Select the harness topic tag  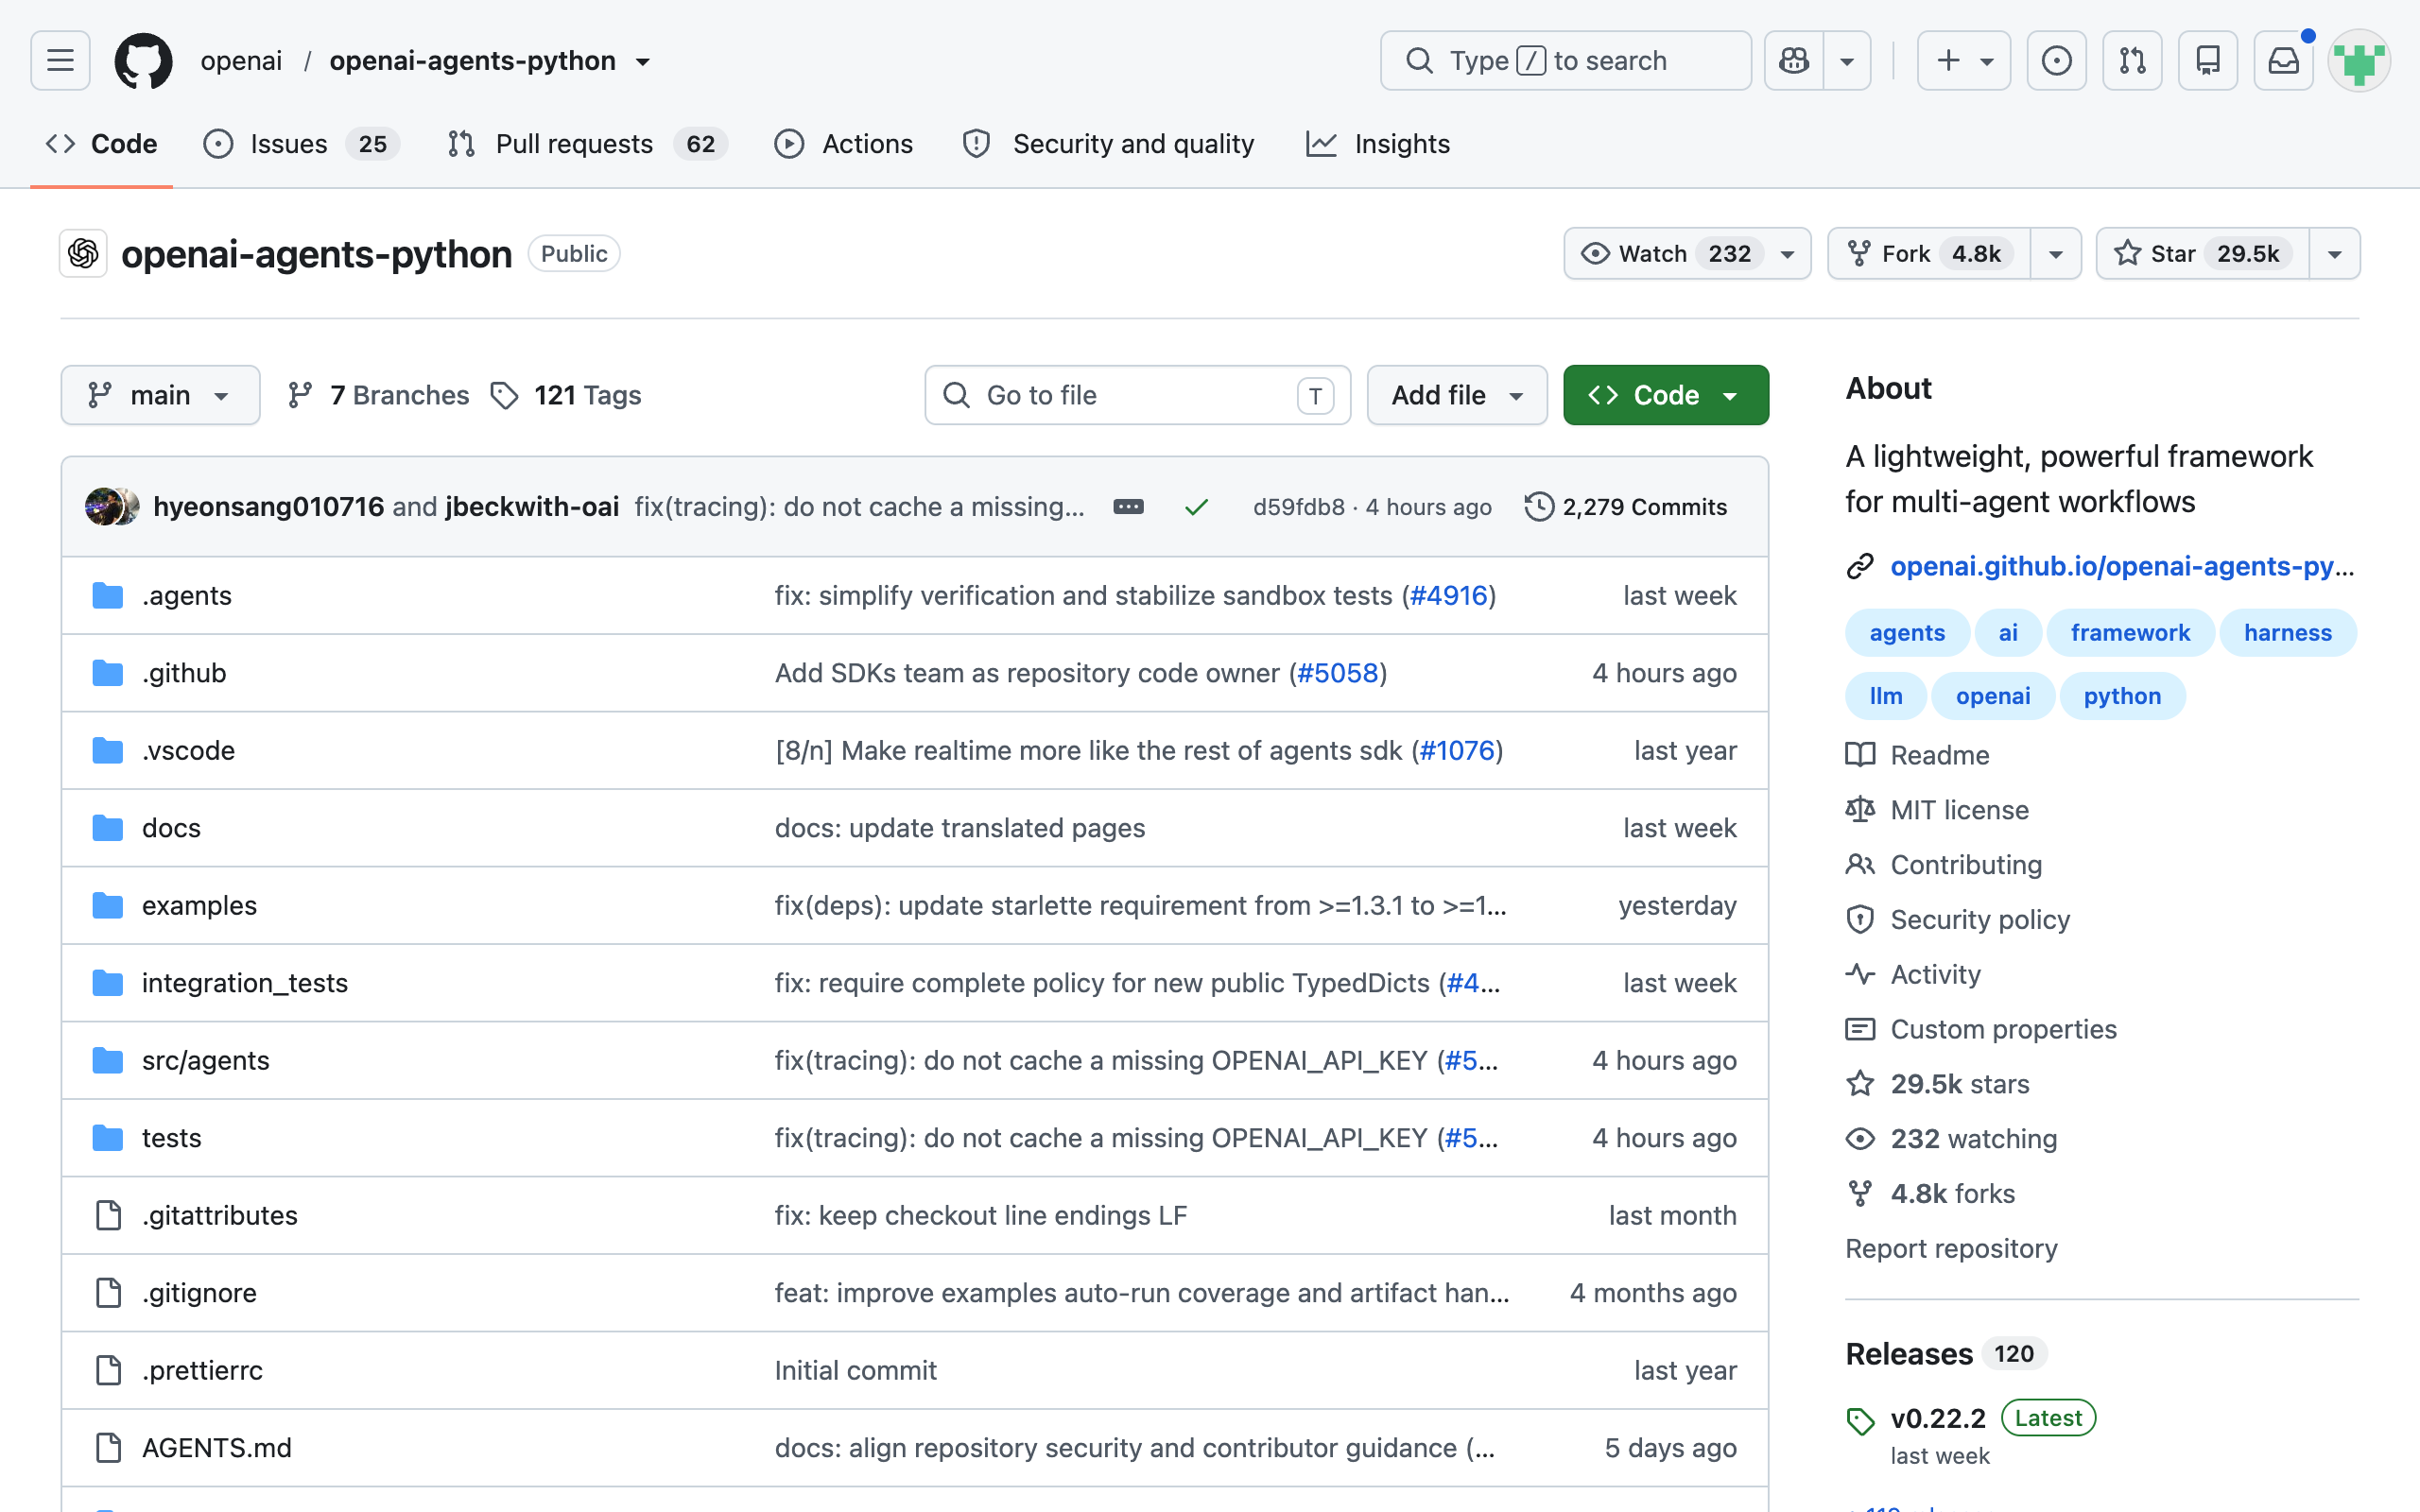tap(2288, 633)
